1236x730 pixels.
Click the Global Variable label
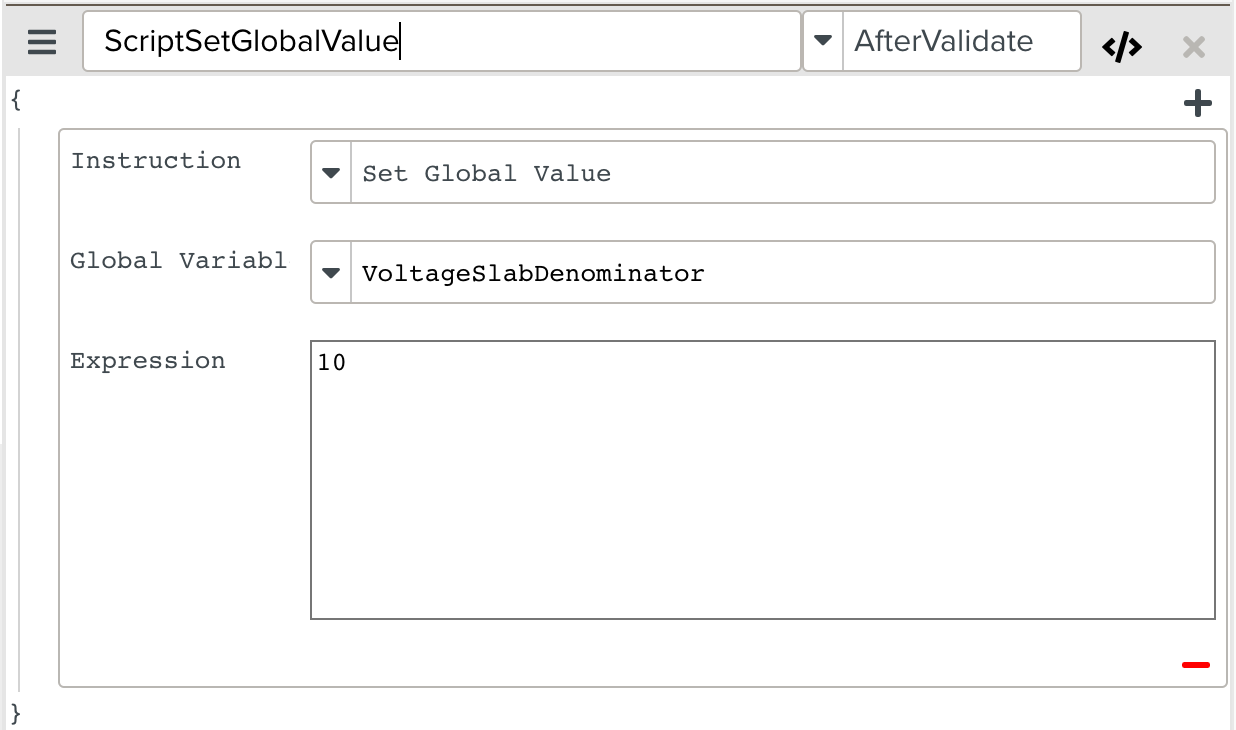178,260
